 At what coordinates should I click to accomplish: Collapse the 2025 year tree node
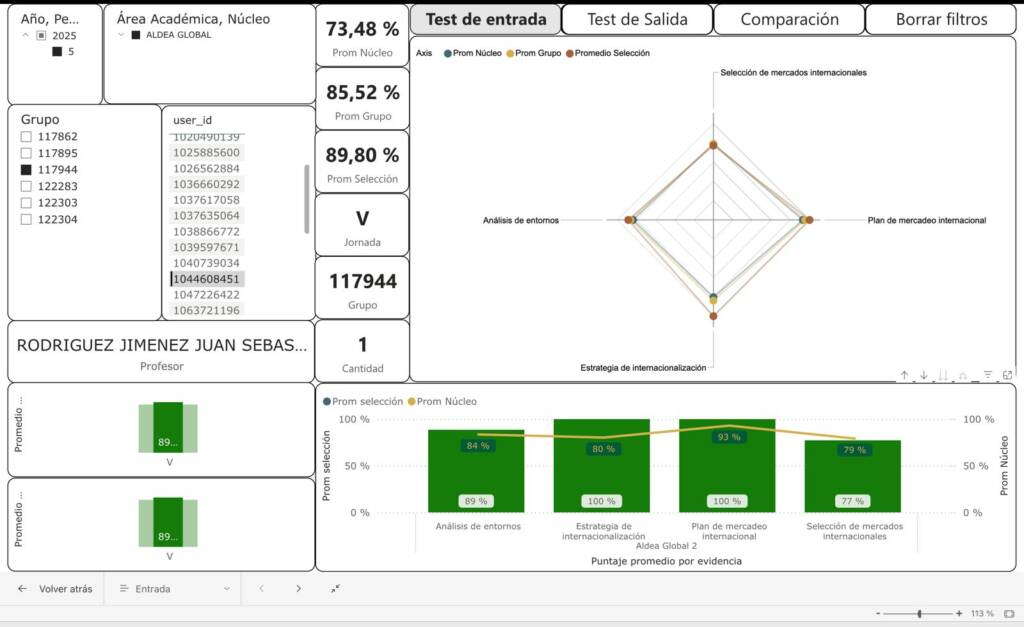[x=25, y=35]
